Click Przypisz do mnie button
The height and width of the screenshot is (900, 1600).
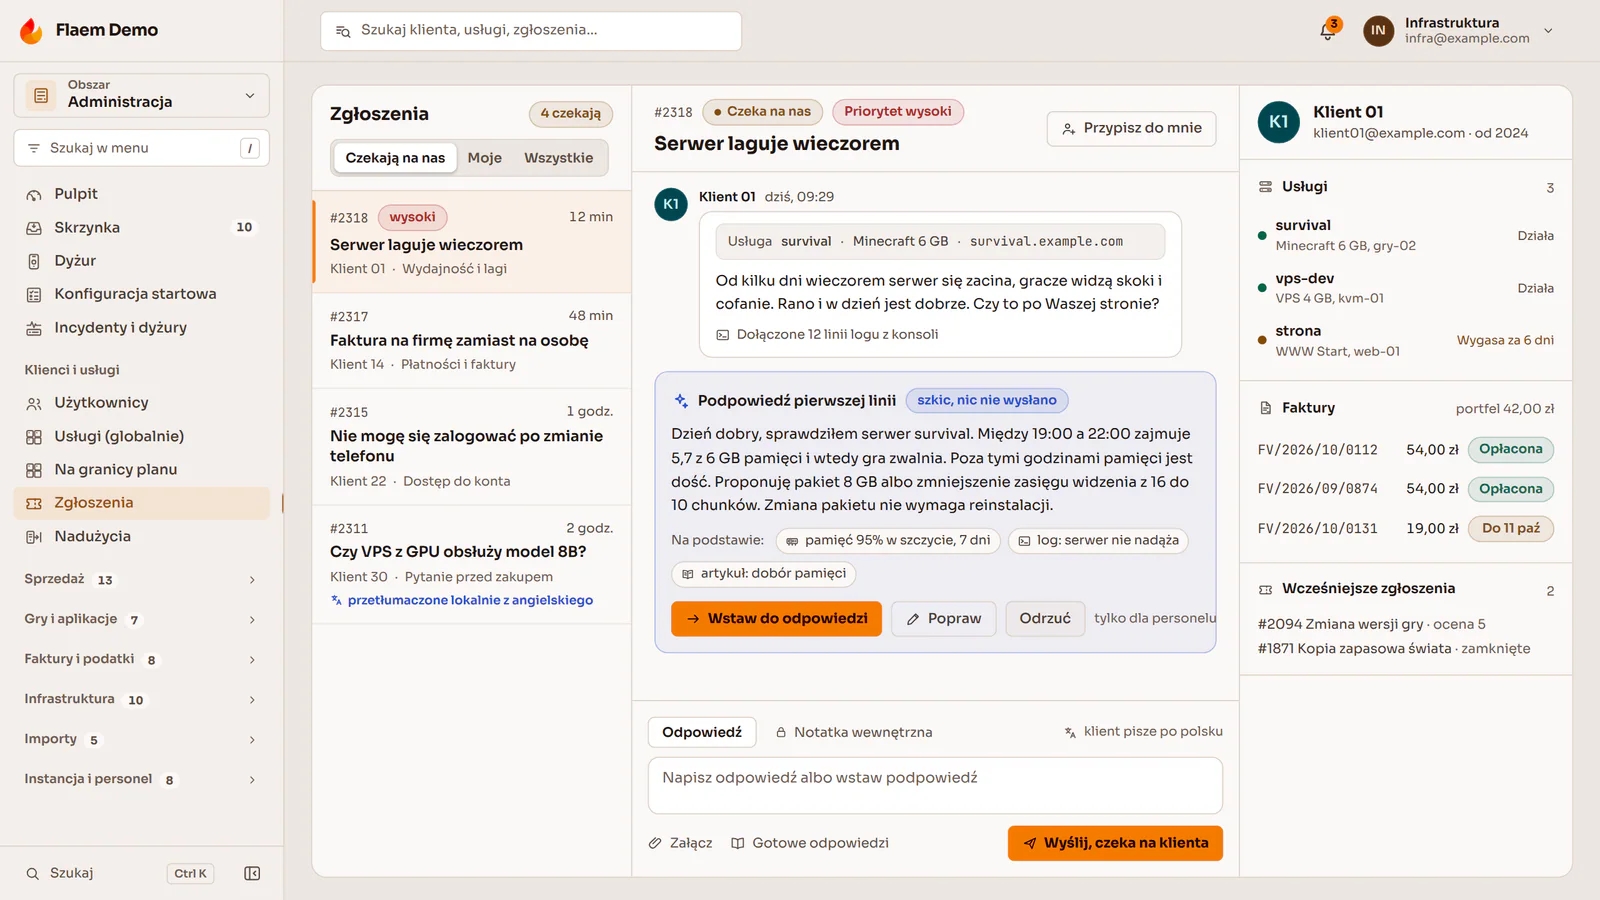click(1132, 128)
